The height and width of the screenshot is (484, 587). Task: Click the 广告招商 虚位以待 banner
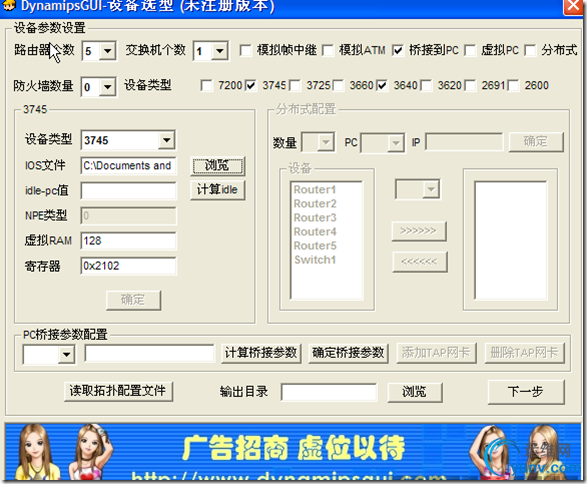point(293,452)
